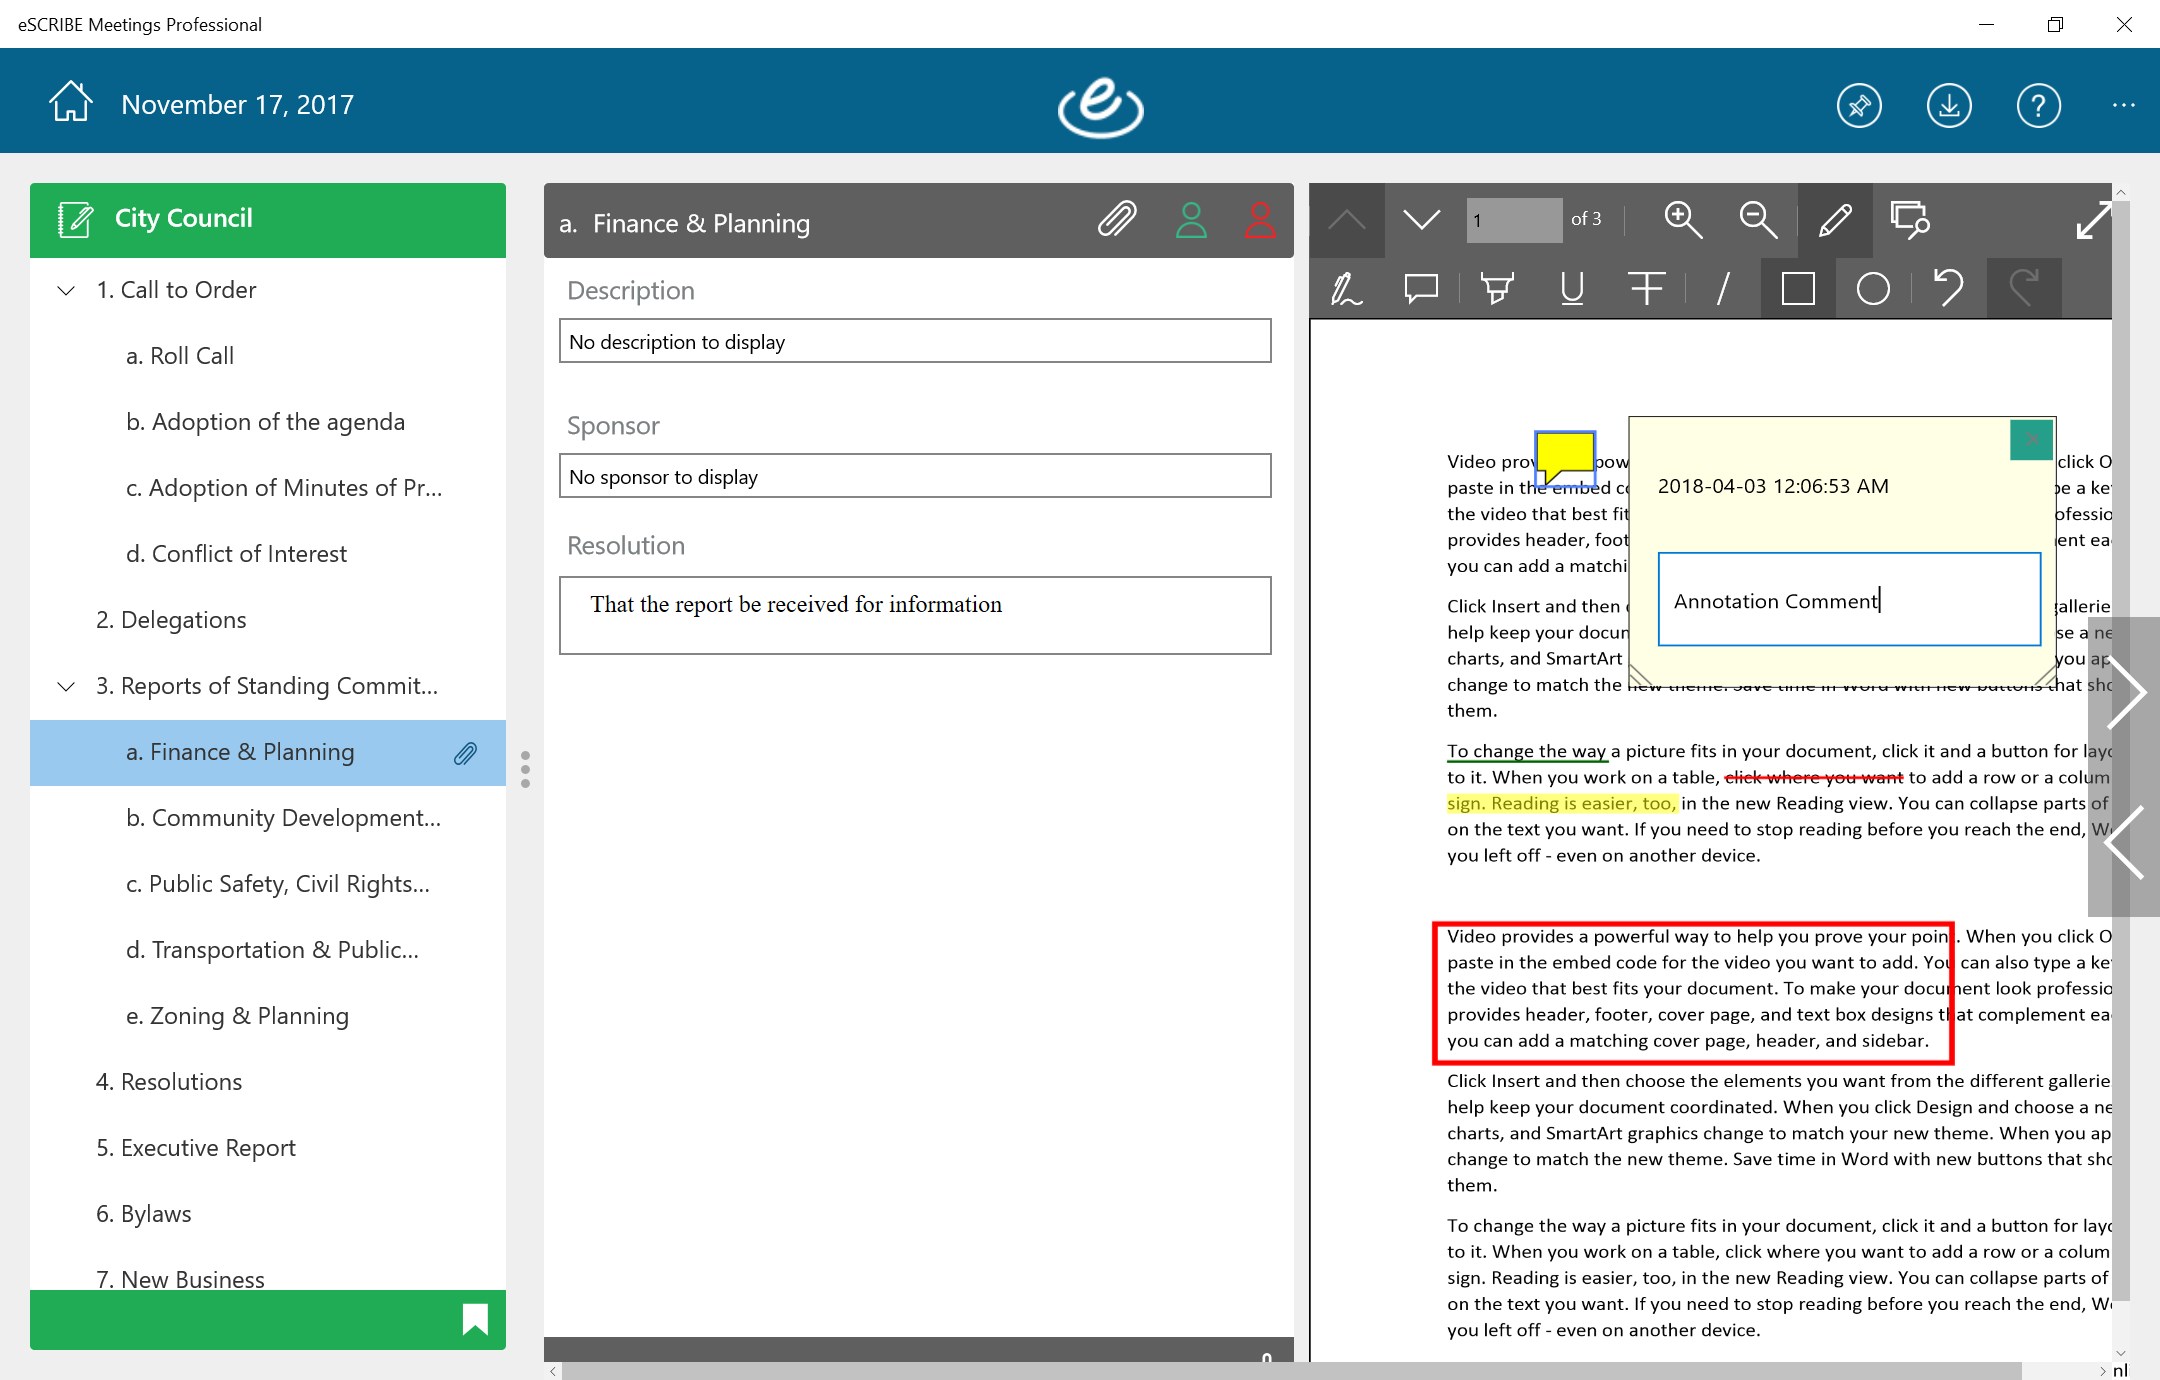The image size is (2160, 1380).
Task: Toggle the pencil annotation mode button
Action: click(x=1835, y=220)
